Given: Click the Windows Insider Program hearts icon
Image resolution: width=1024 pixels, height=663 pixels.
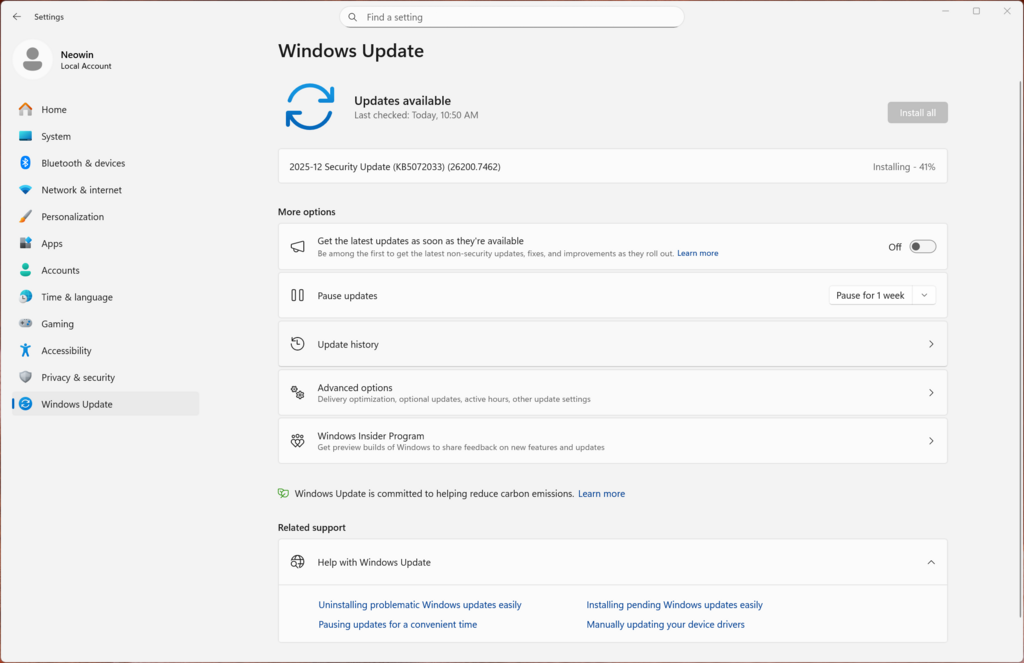Looking at the screenshot, I should tap(297, 440).
